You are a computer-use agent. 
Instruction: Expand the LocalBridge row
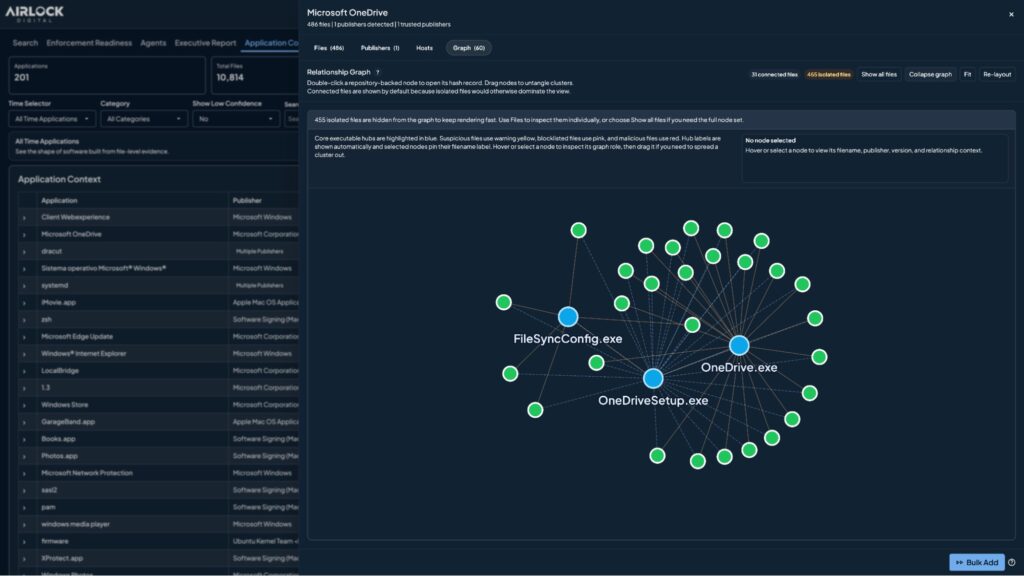[x=24, y=371]
